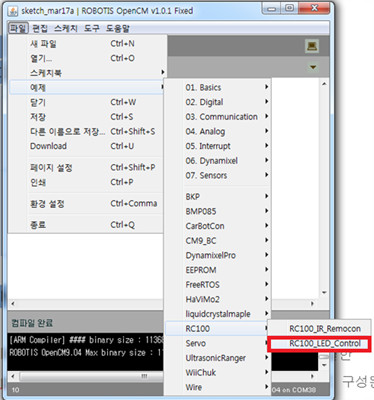Open the liquidcrystalmaple examples submenu

(x=218, y=314)
